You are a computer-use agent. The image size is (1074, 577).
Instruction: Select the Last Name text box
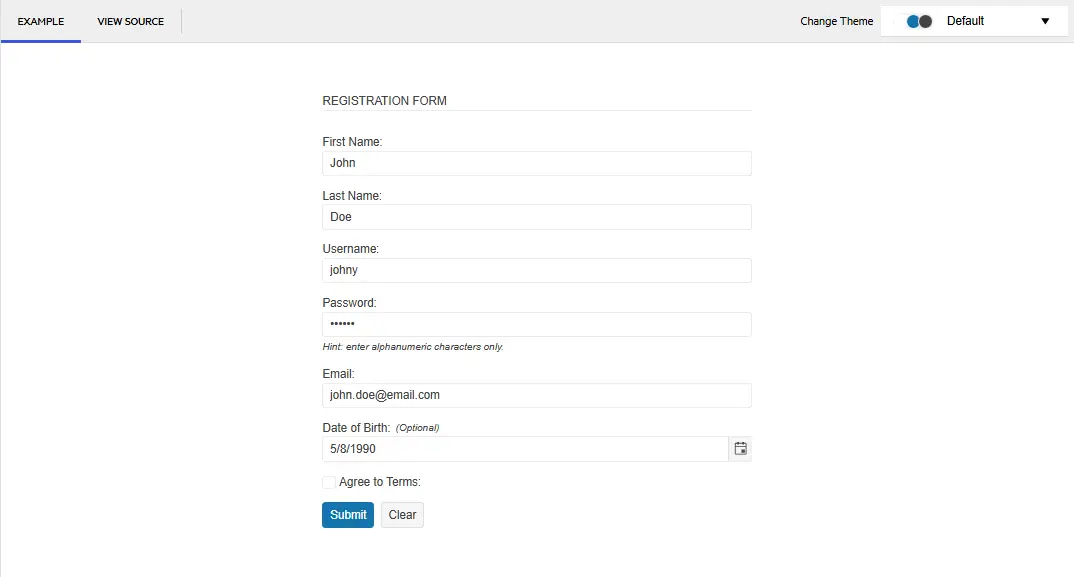point(536,216)
